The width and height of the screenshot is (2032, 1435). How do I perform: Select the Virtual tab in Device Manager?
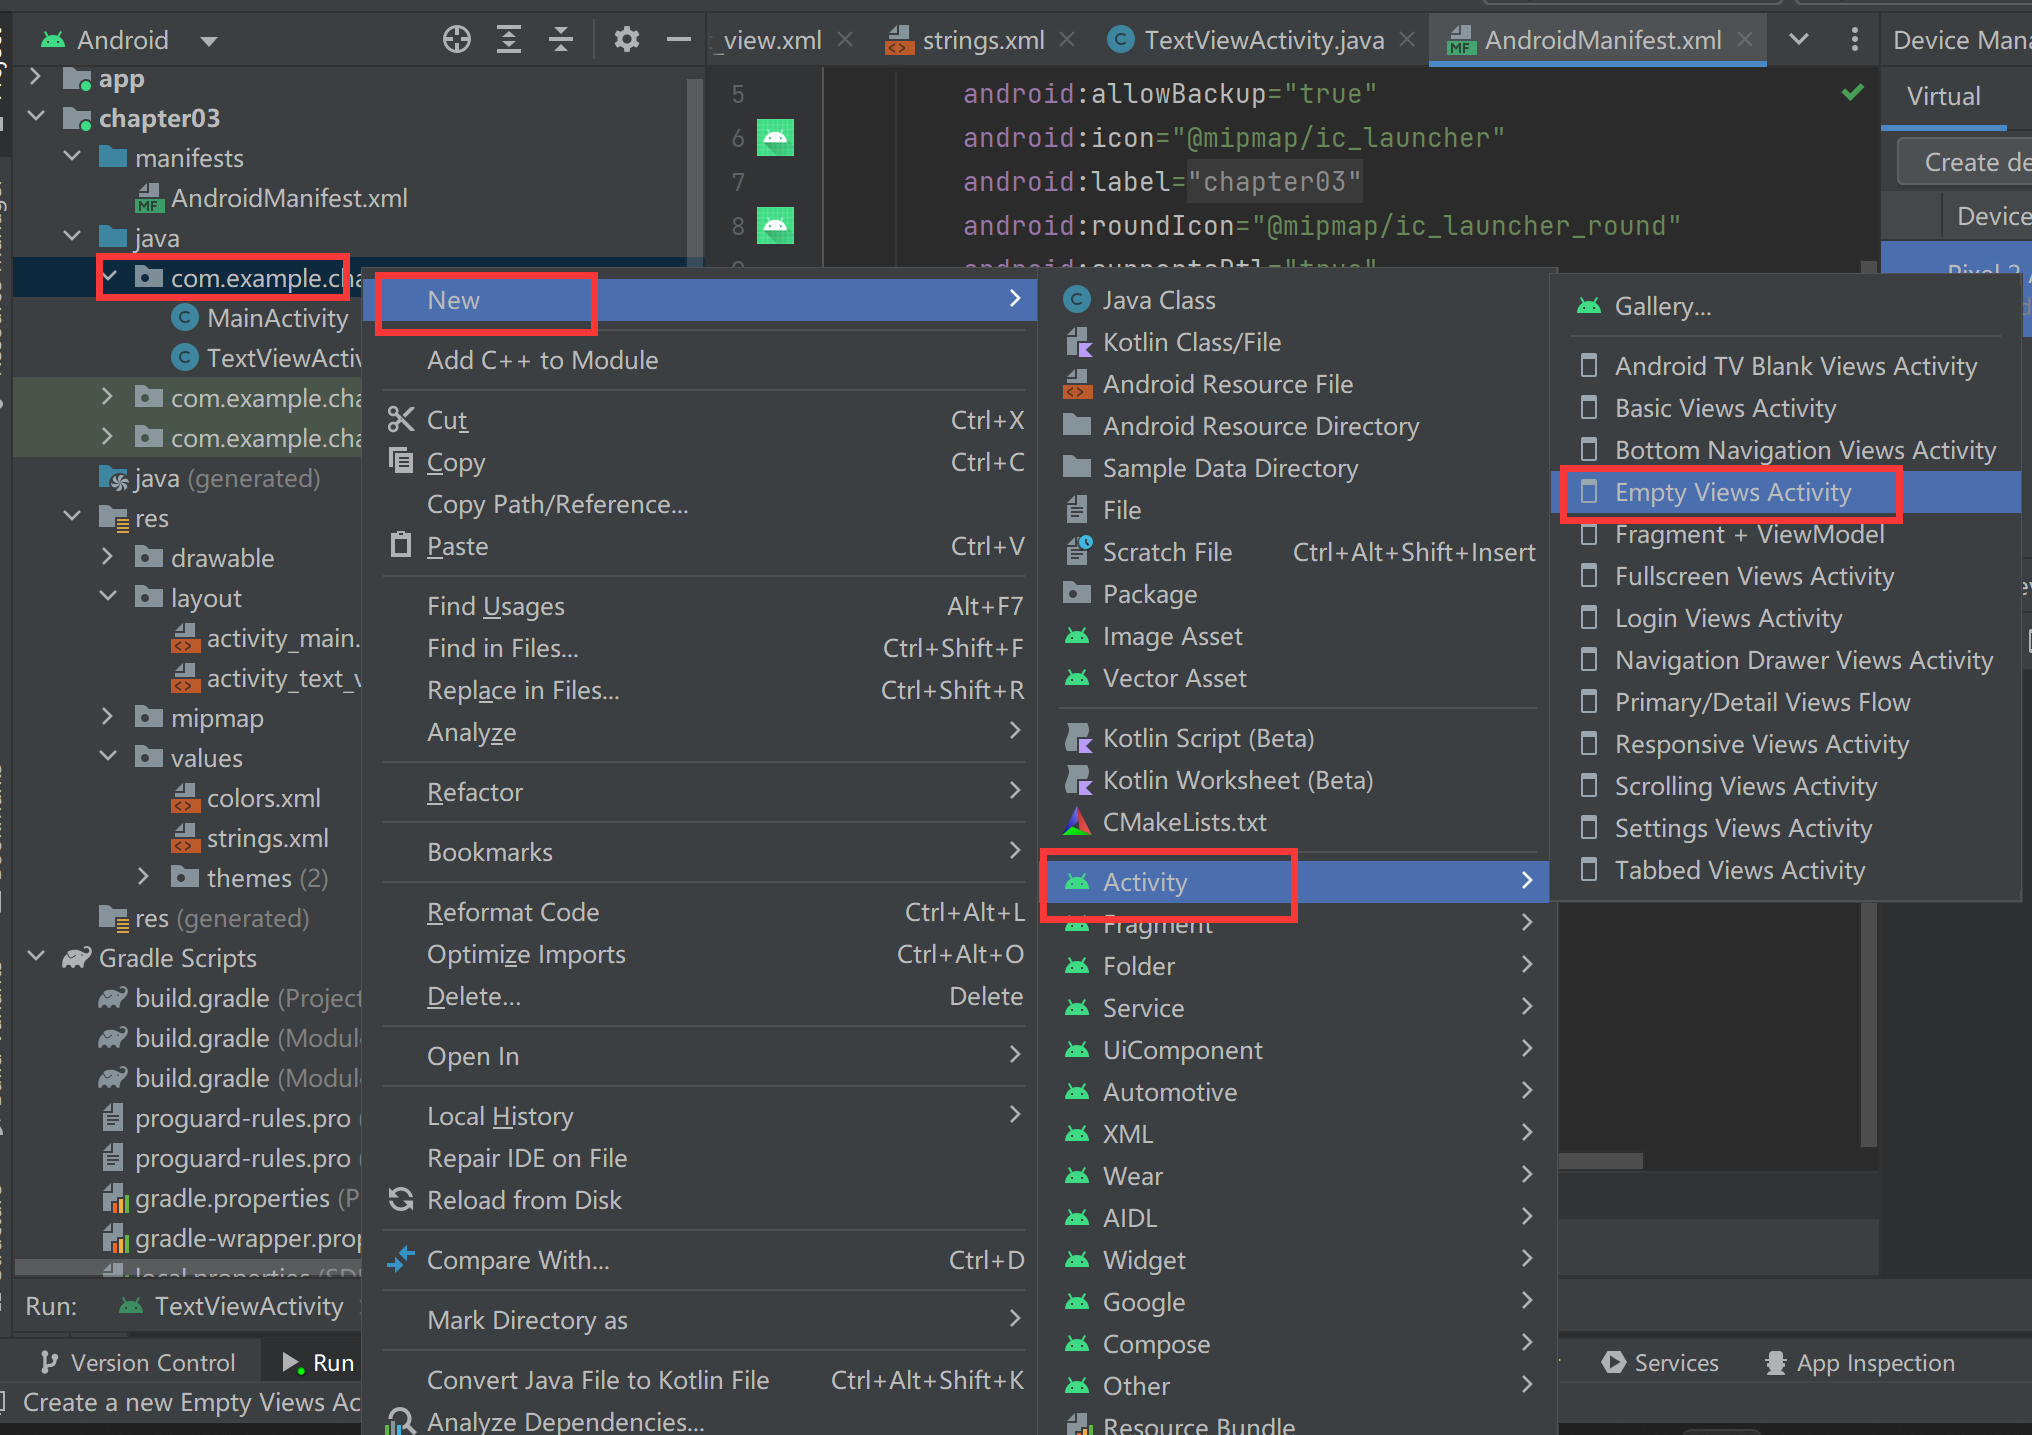click(1943, 96)
